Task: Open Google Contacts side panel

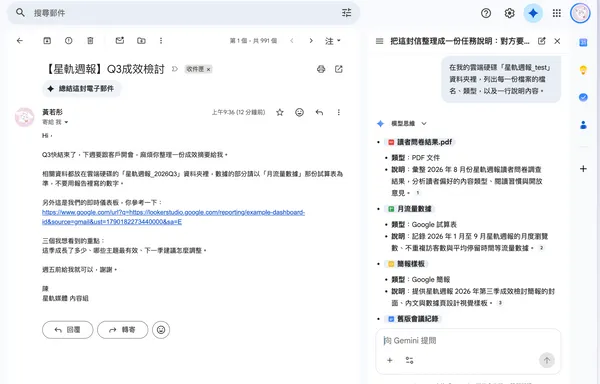Action: (583, 125)
